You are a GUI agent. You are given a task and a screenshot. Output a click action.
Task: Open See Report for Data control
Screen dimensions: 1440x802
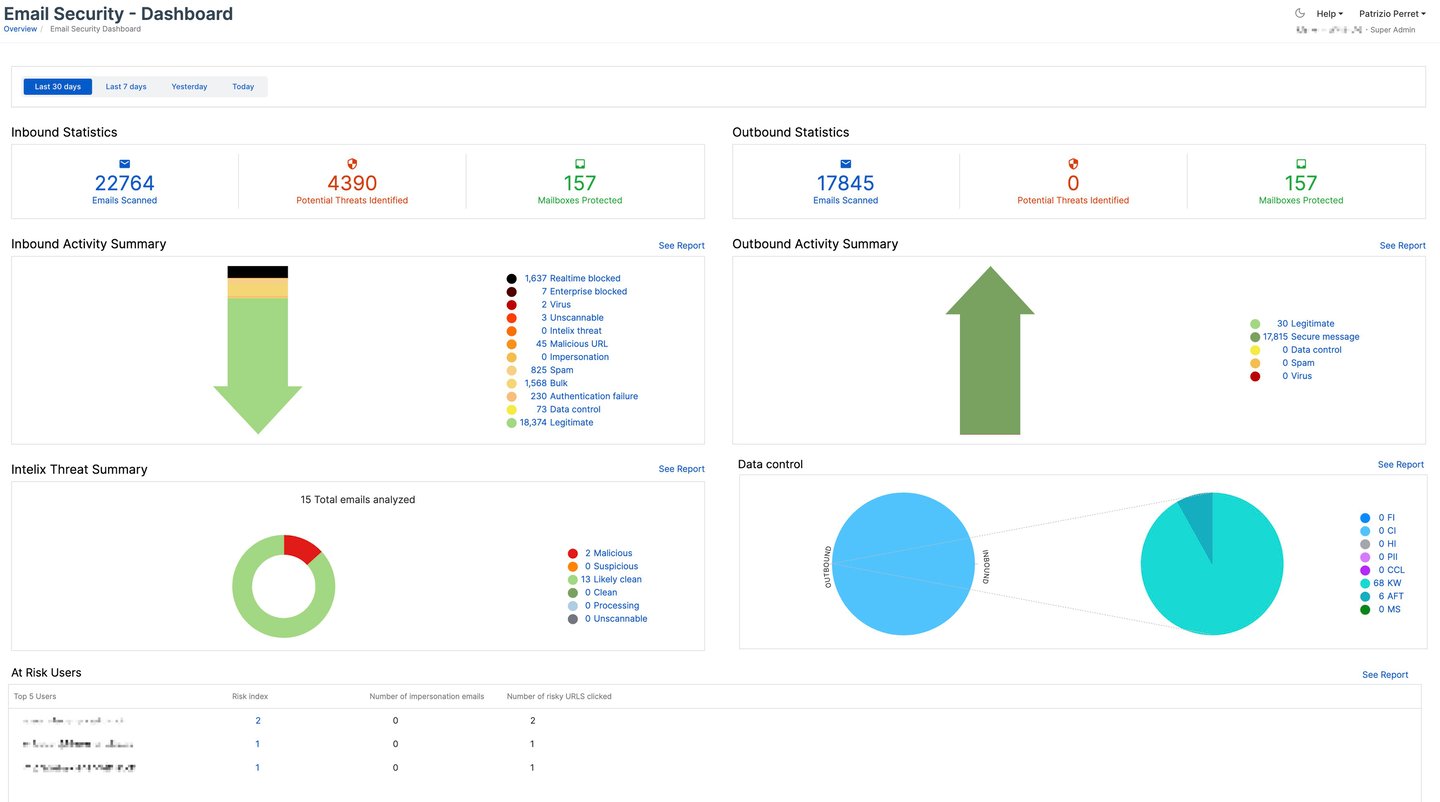[1400, 465]
